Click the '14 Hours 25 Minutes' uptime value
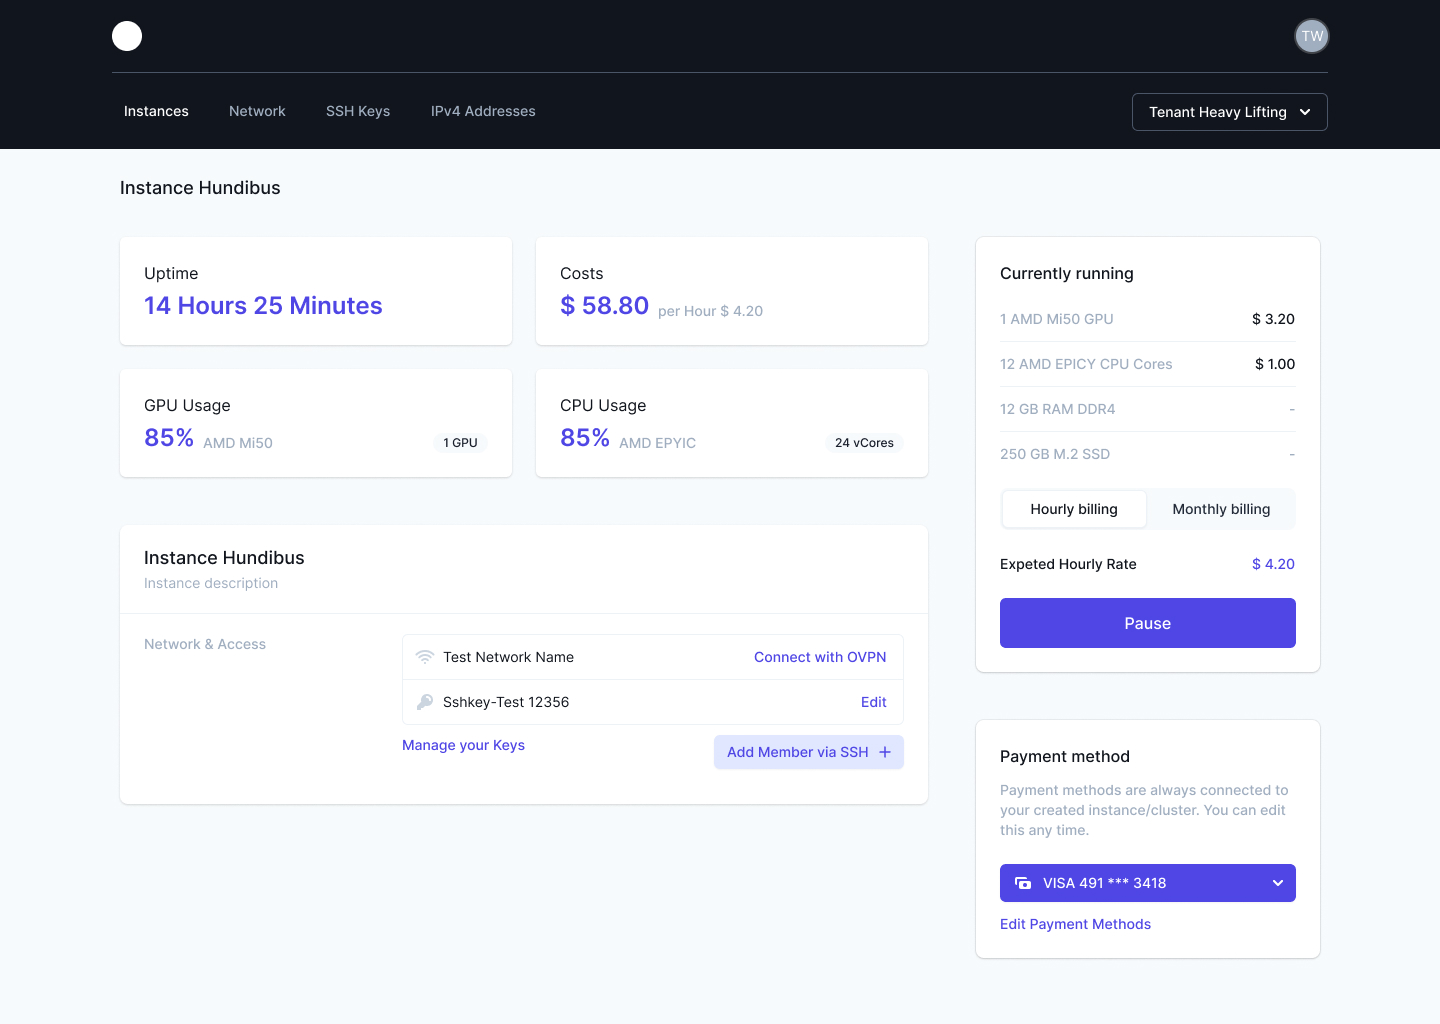The height and width of the screenshot is (1024, 1440). 263,306
